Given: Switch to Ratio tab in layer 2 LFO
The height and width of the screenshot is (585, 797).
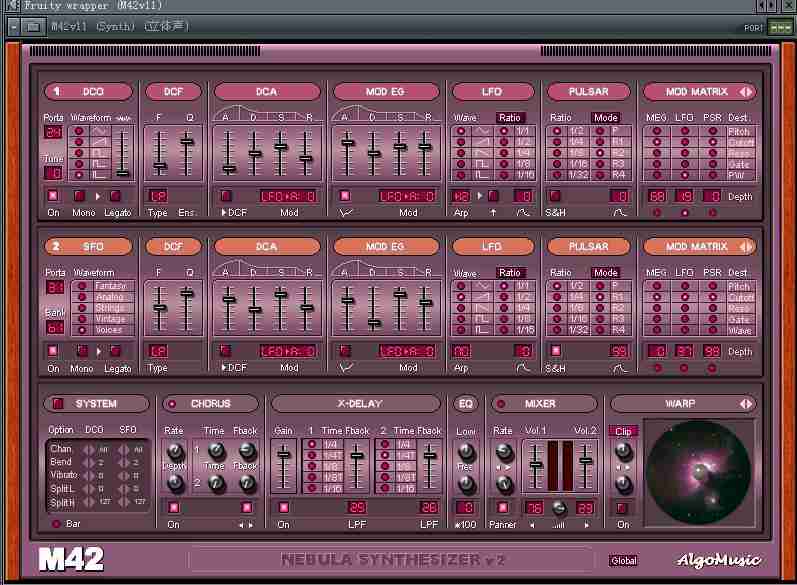Looking at the screenshot, I should pyautogui.click(x=510, y=273).
